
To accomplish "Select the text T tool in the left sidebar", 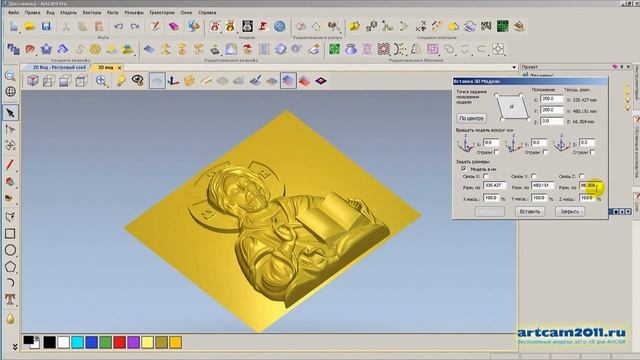I will point(10,299).
